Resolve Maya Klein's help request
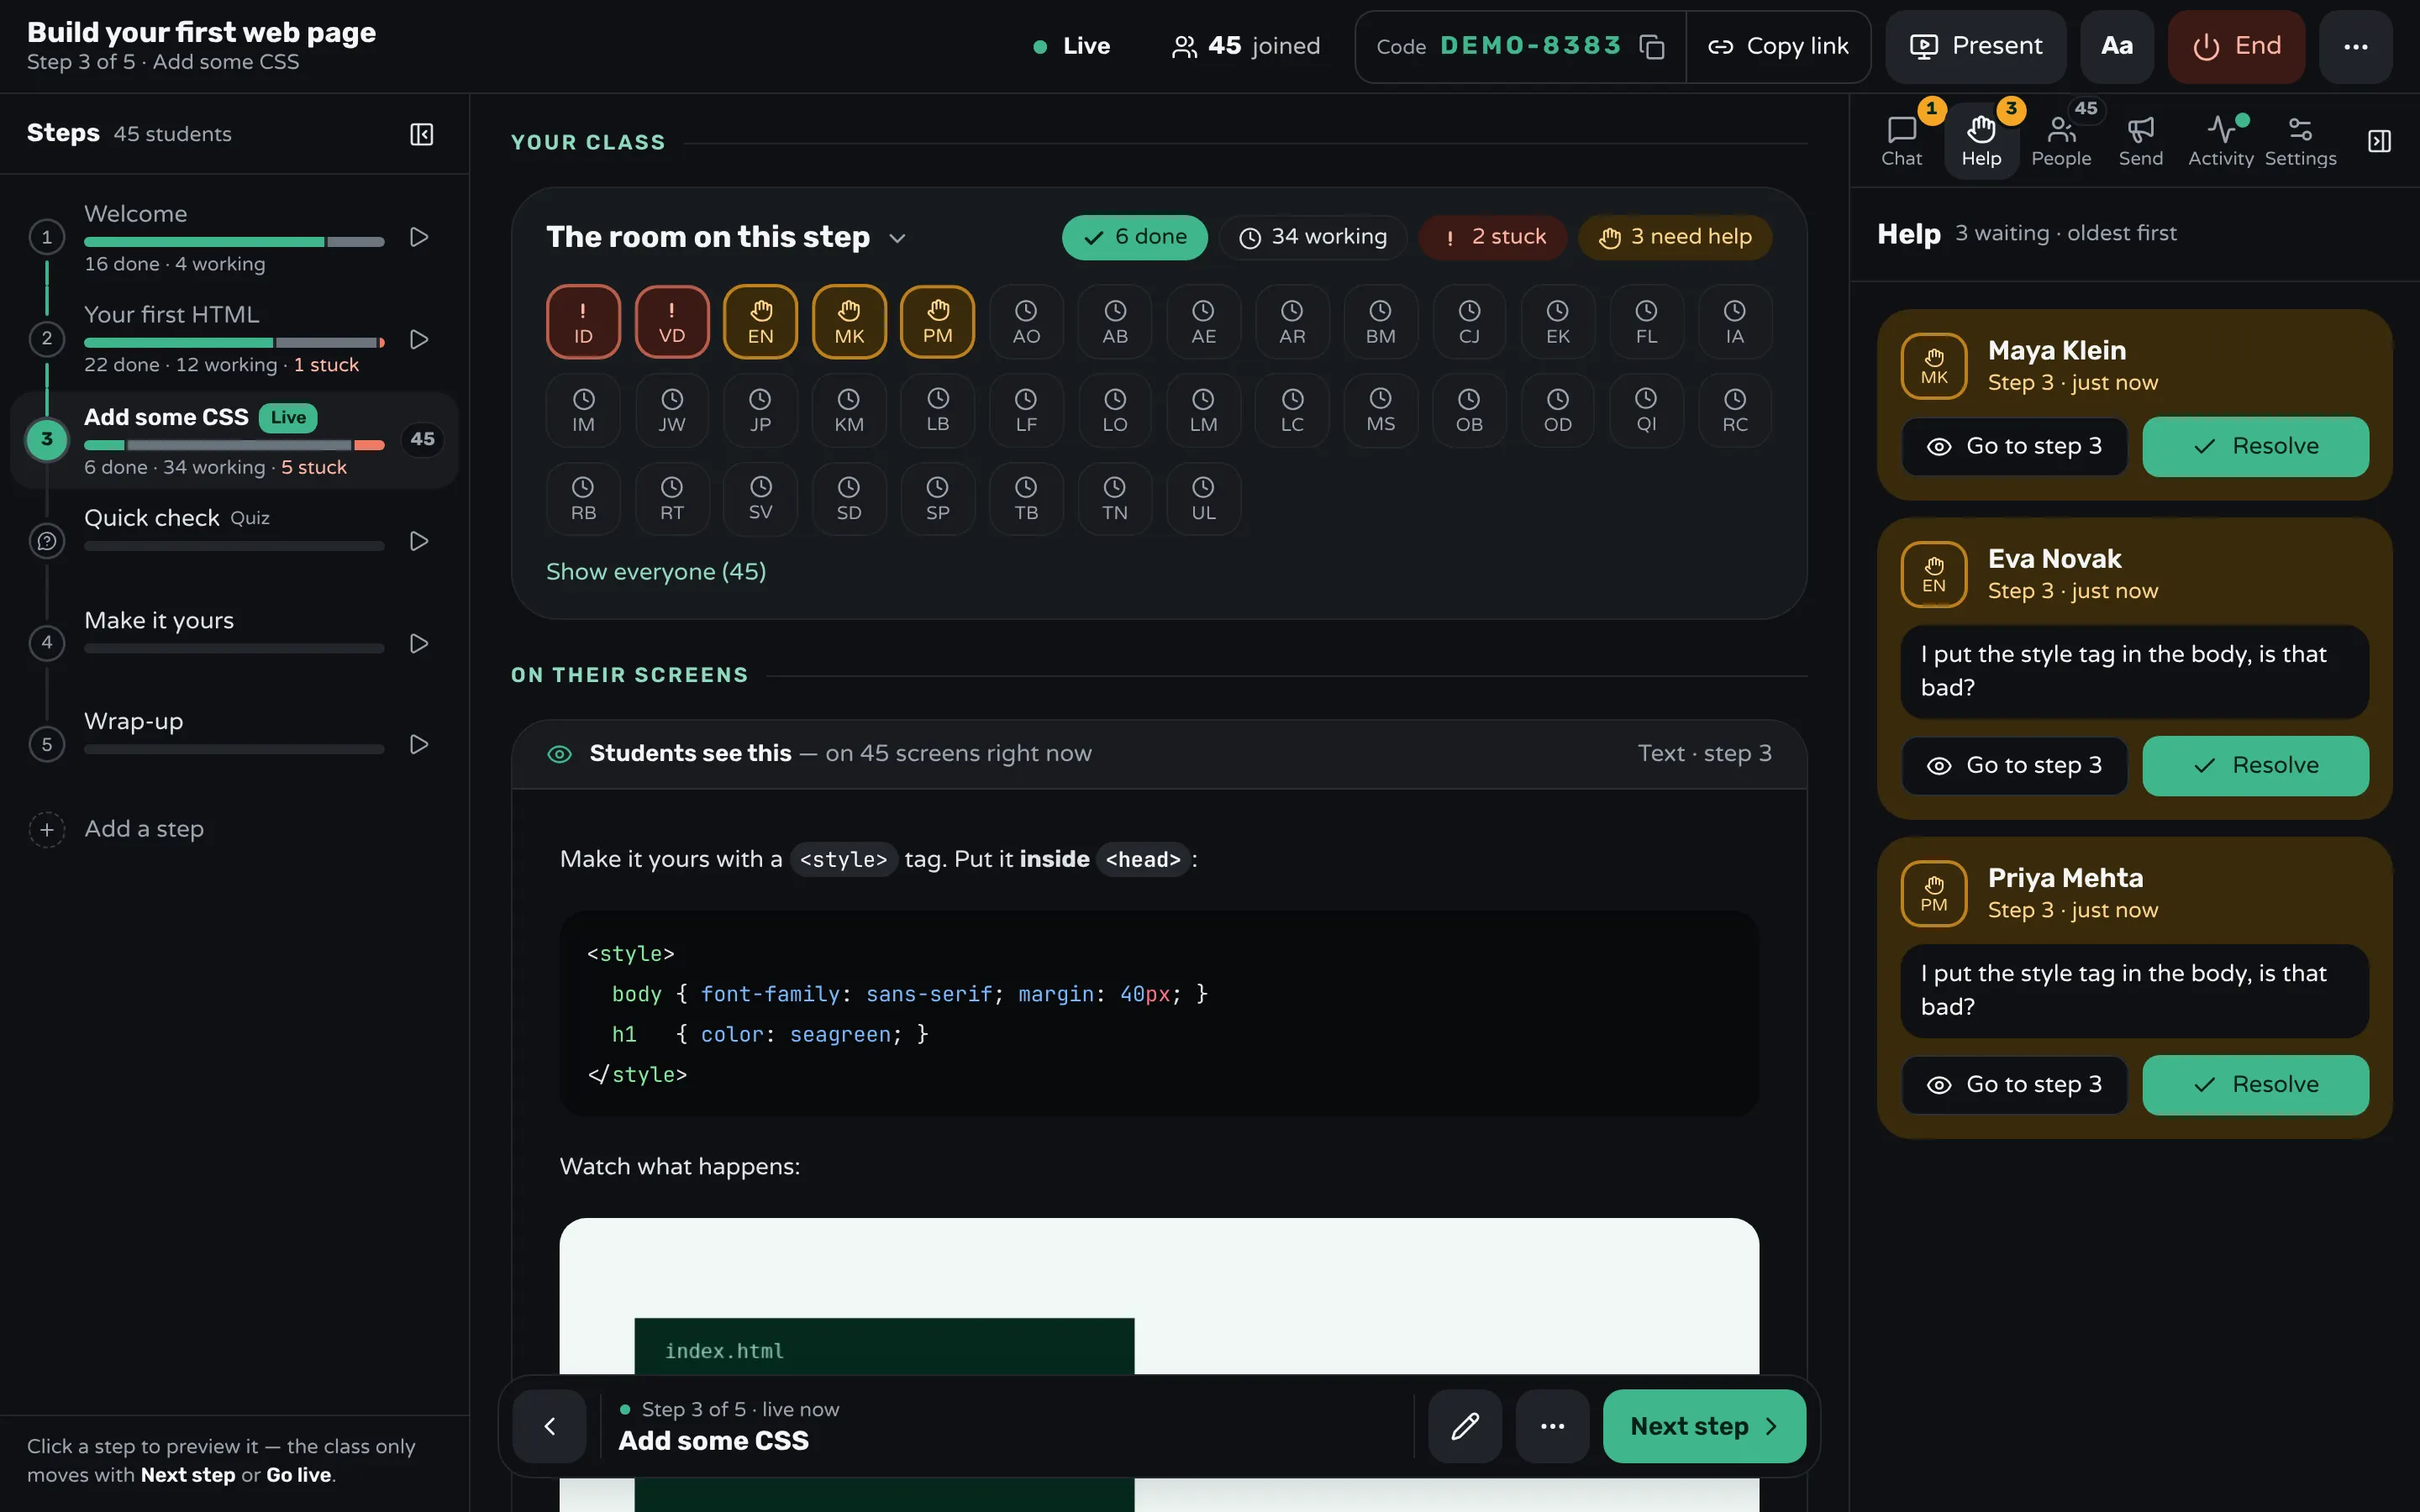This screenshot has width=2420, height=1512. pyautogui.click(x=2255, y=446)
